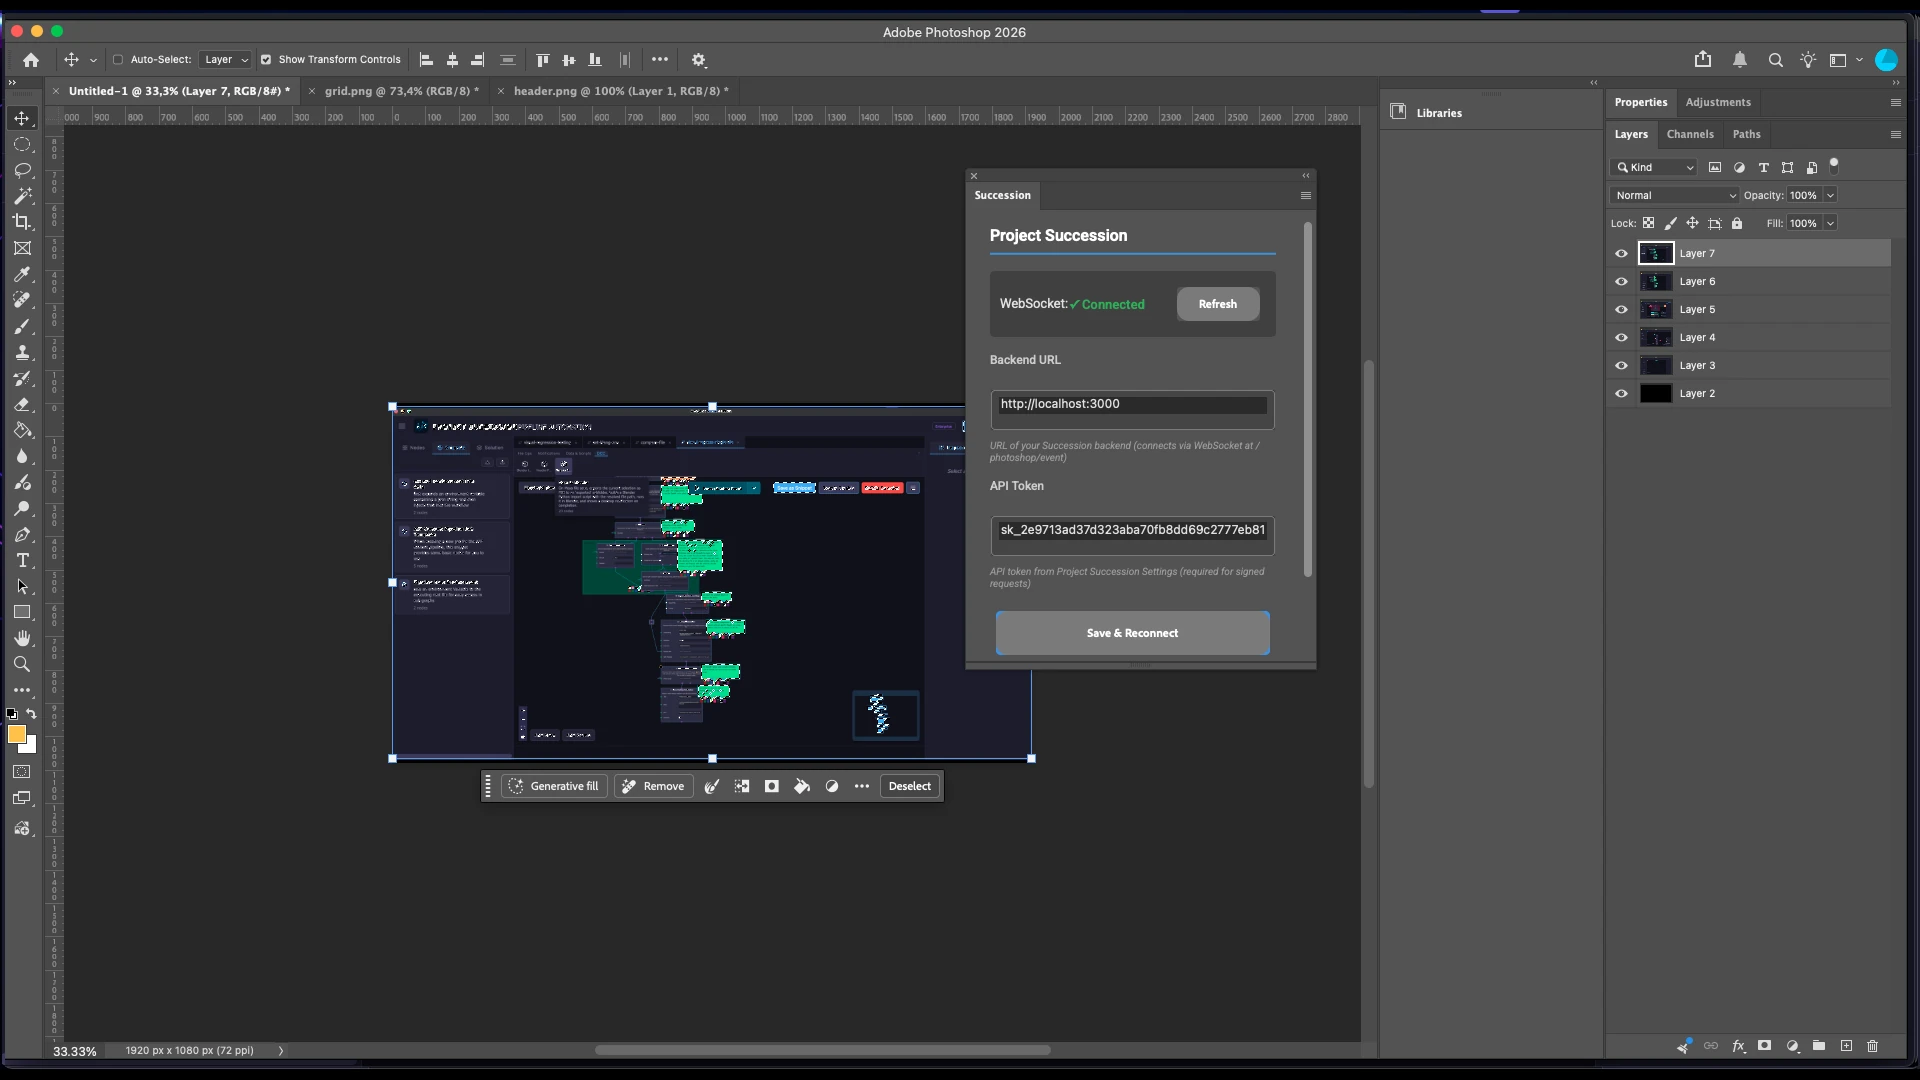The image size is (1920, 1080).
Task: Switch to the Adjustments tab
Action: coord(1718,102)
